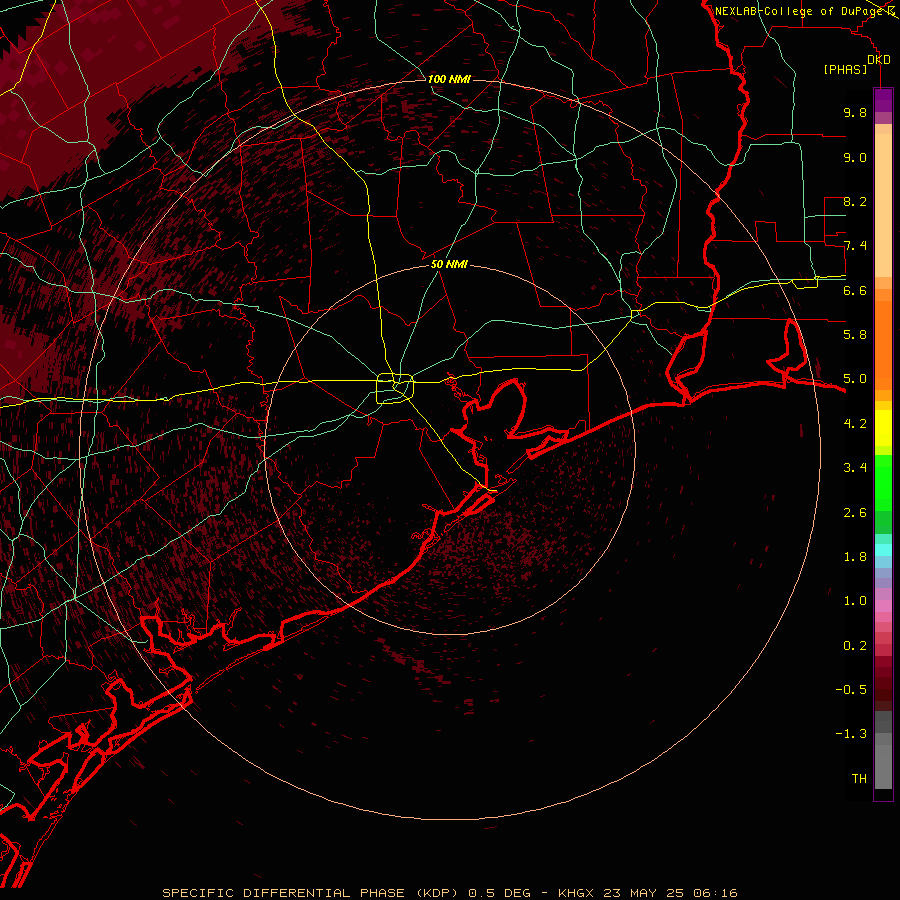Click the 100 NMI range ring label
This screenshot has height=900, width=900.
click(x=449, y=79)
